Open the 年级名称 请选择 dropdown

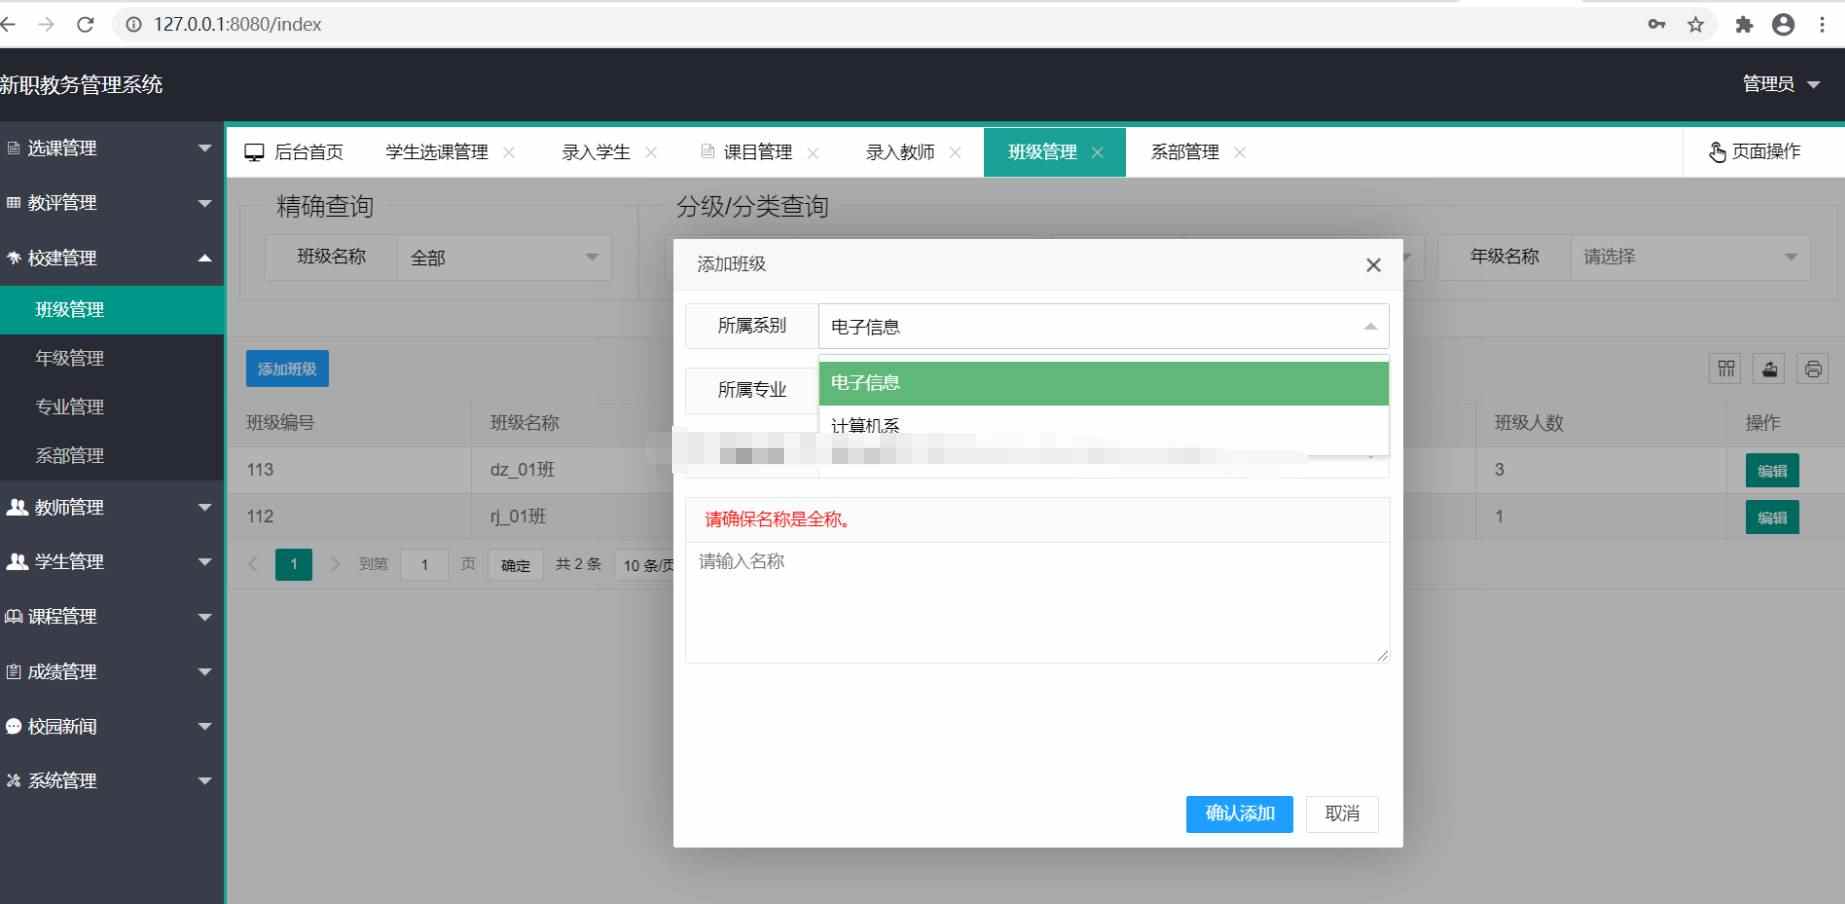[1690, 257]
